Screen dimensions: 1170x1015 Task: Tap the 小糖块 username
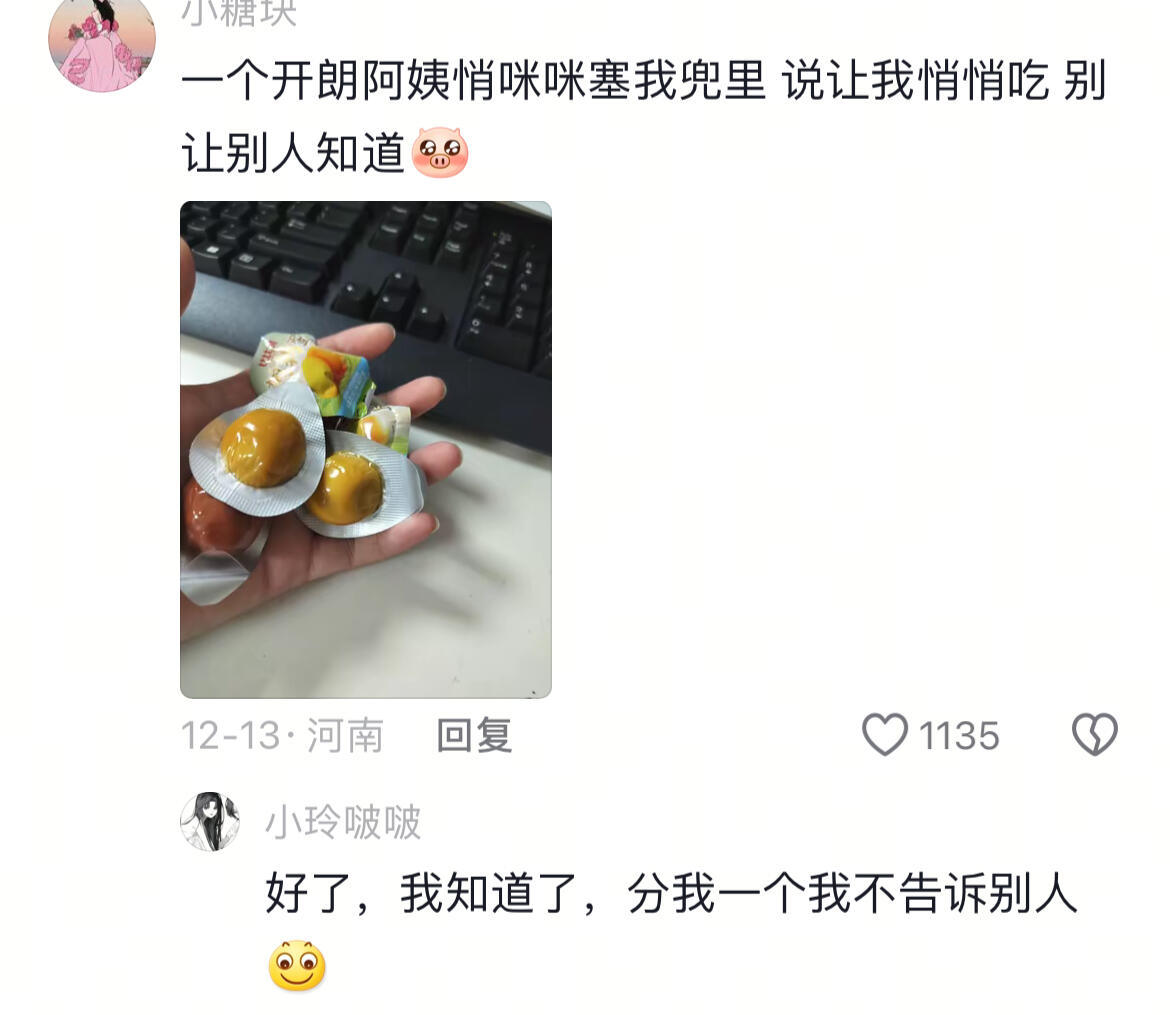239,13
